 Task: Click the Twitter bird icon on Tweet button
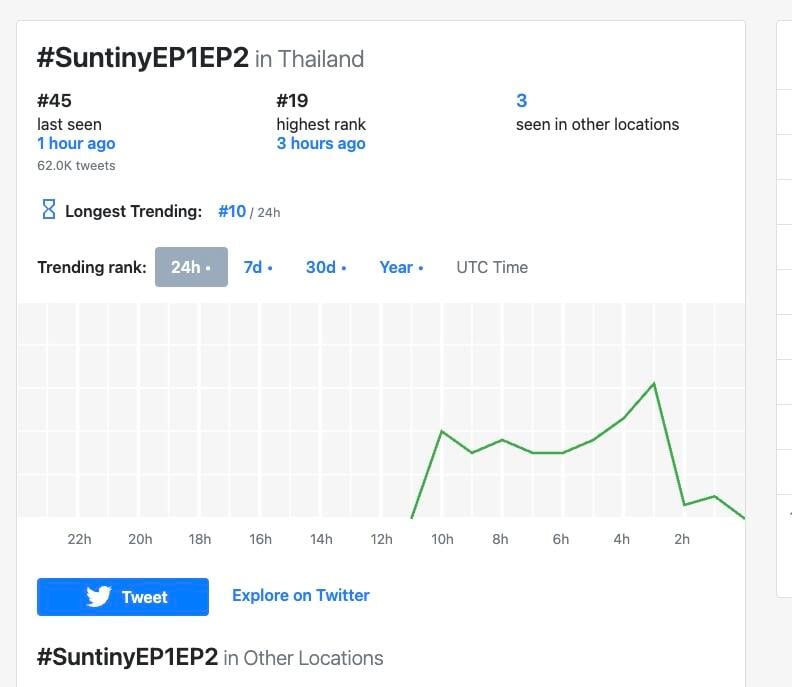pos(98,597)
